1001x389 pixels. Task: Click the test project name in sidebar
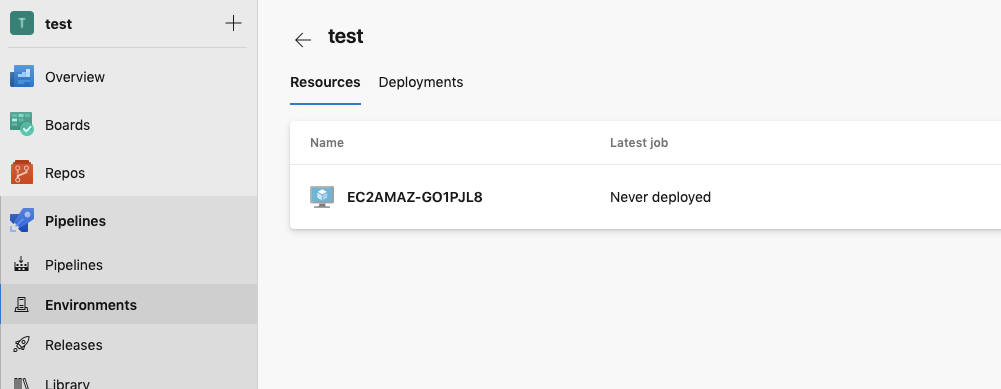[58, 24]
